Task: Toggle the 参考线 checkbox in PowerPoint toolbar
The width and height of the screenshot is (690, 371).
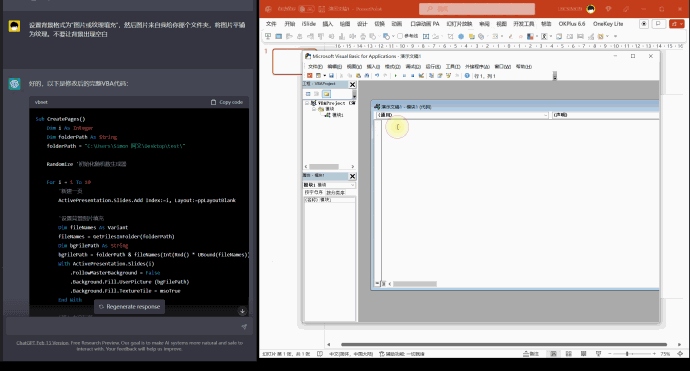Action: tap(400, 36)
